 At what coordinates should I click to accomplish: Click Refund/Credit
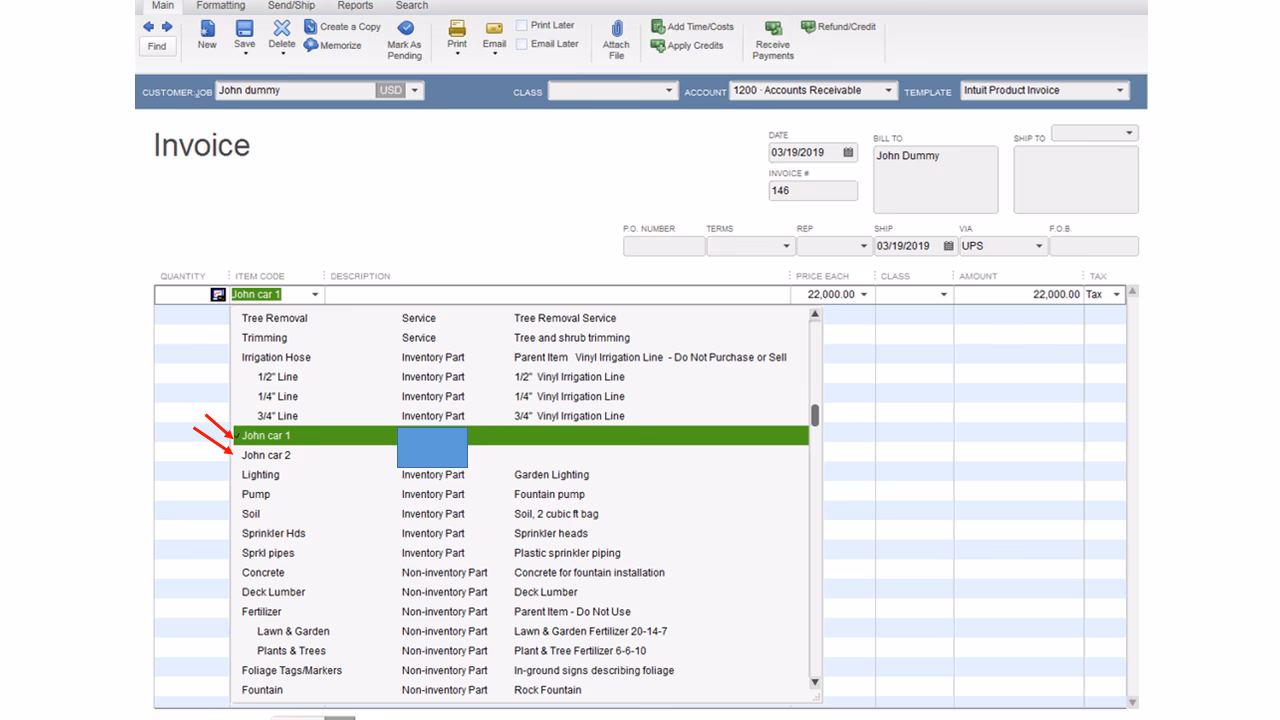pos(839,27)
